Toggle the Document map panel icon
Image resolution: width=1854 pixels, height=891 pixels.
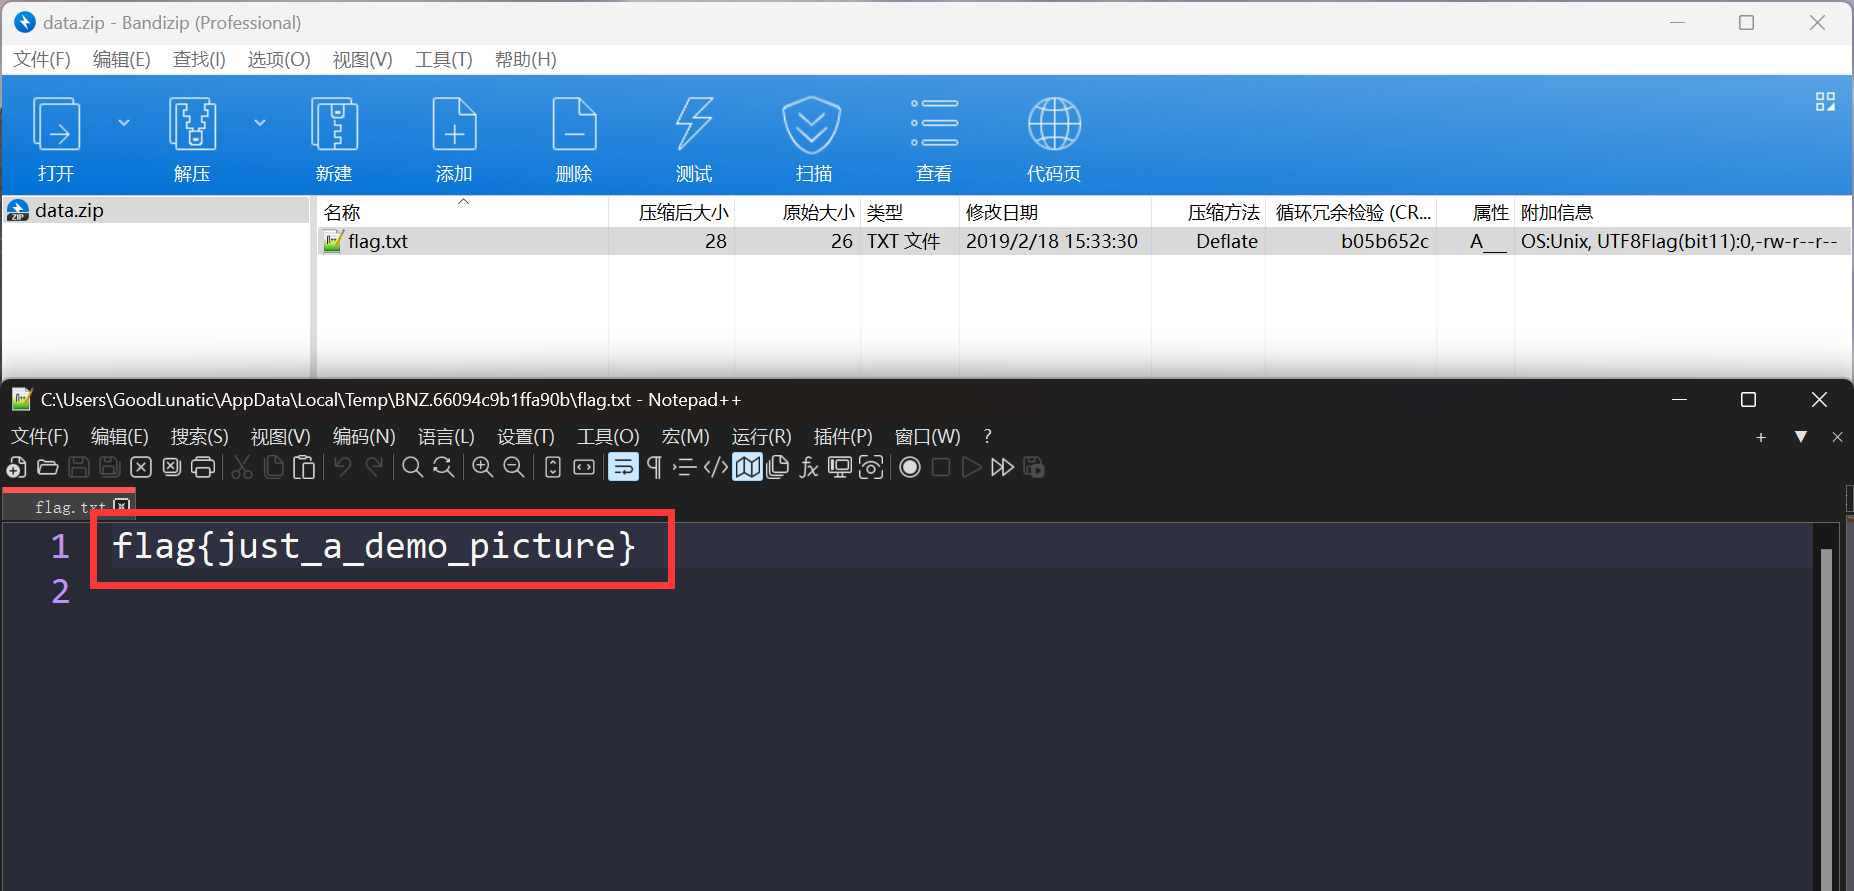tap(747, 467)
